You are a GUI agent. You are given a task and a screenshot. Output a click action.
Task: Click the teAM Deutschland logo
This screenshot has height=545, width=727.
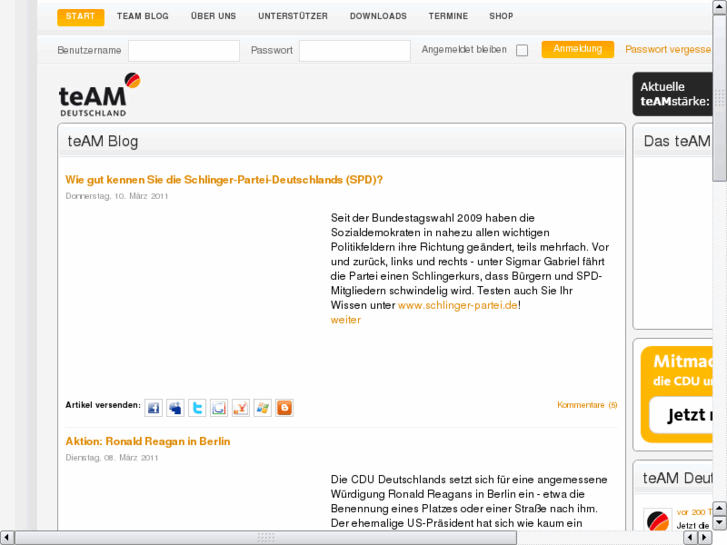99,95
